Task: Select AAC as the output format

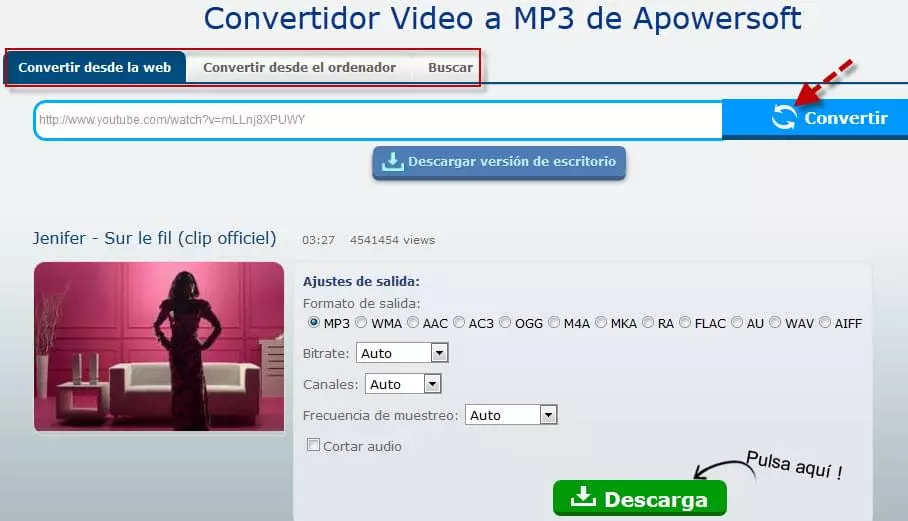Action: click(x=413, y=323)
